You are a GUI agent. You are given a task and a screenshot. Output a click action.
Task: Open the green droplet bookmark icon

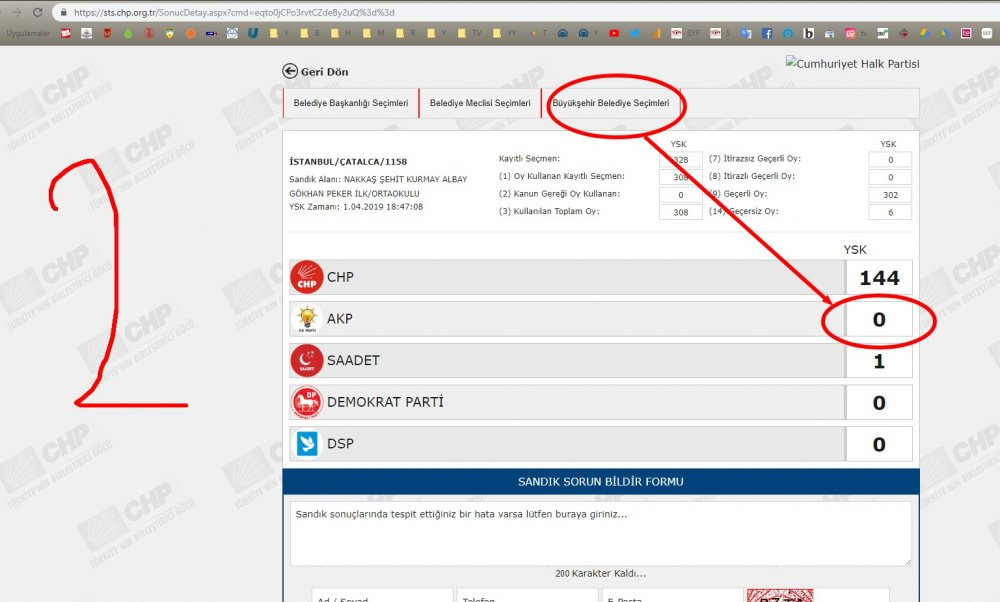128,33
